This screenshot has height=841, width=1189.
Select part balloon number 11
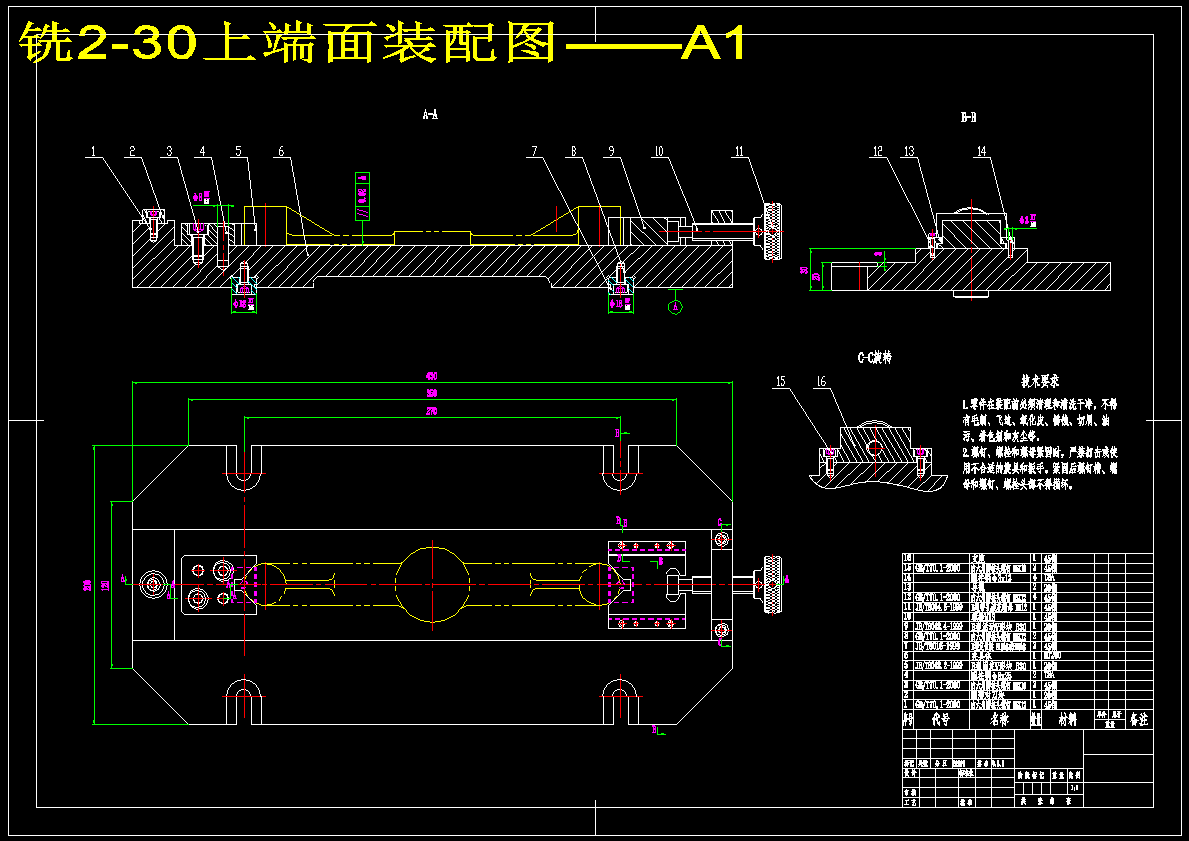(x=739, y=152)
